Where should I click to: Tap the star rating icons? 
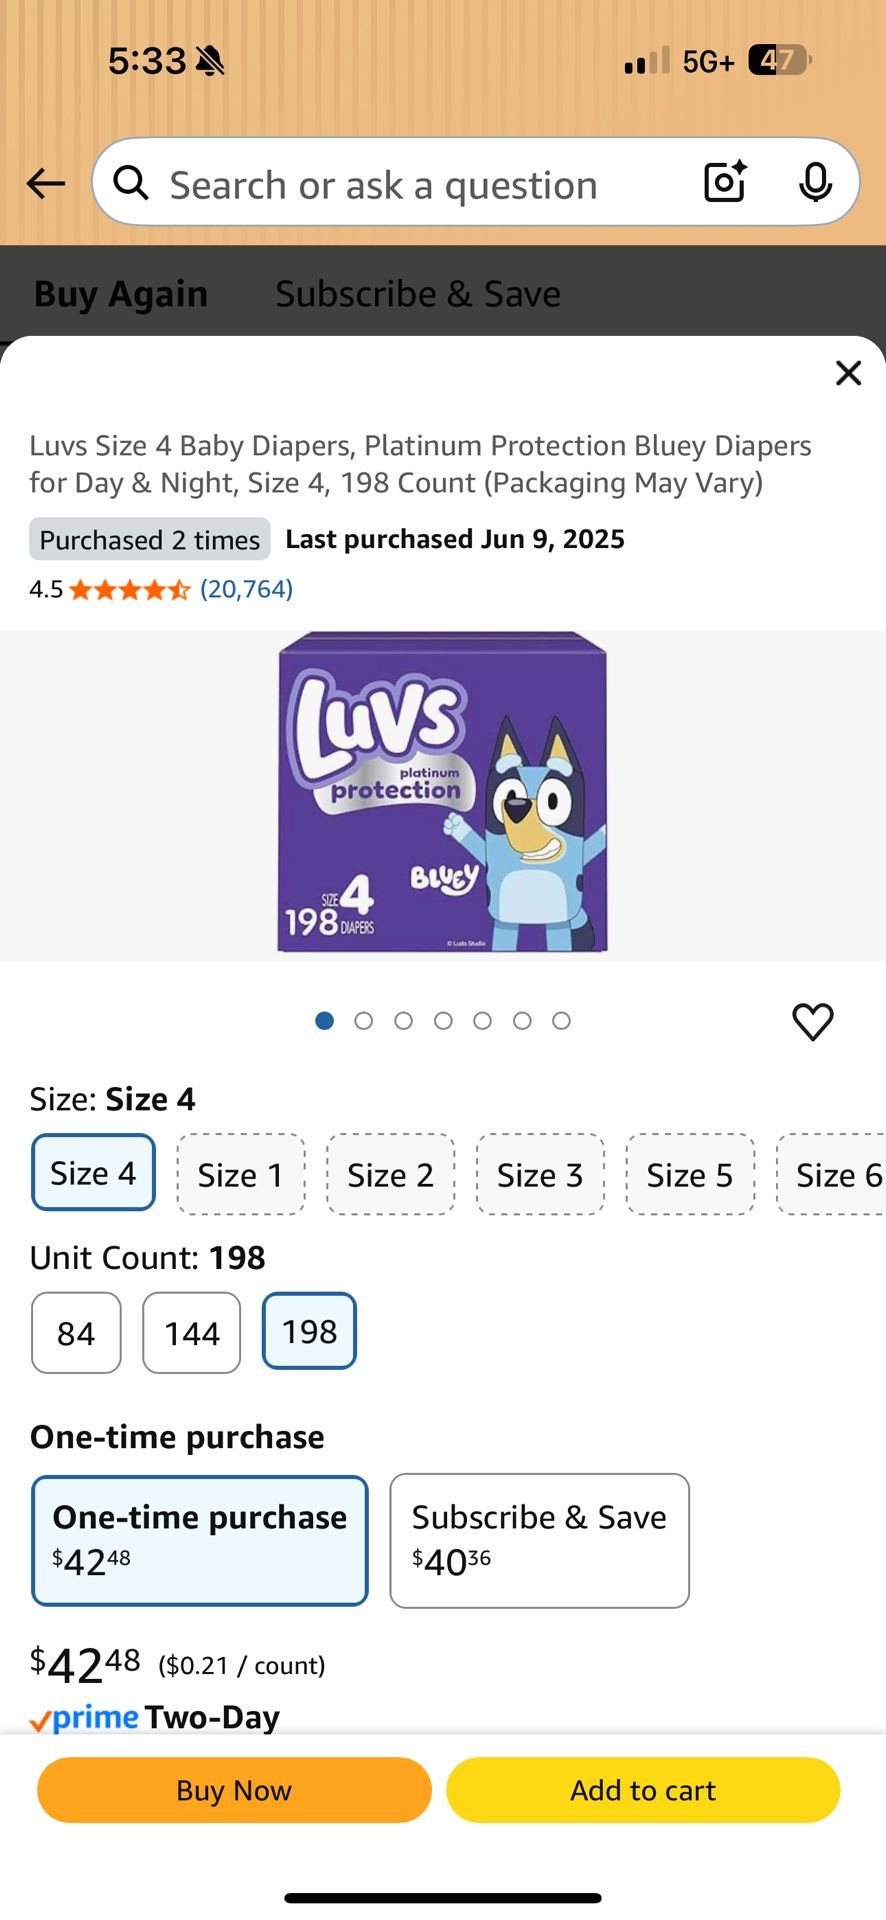128,589
